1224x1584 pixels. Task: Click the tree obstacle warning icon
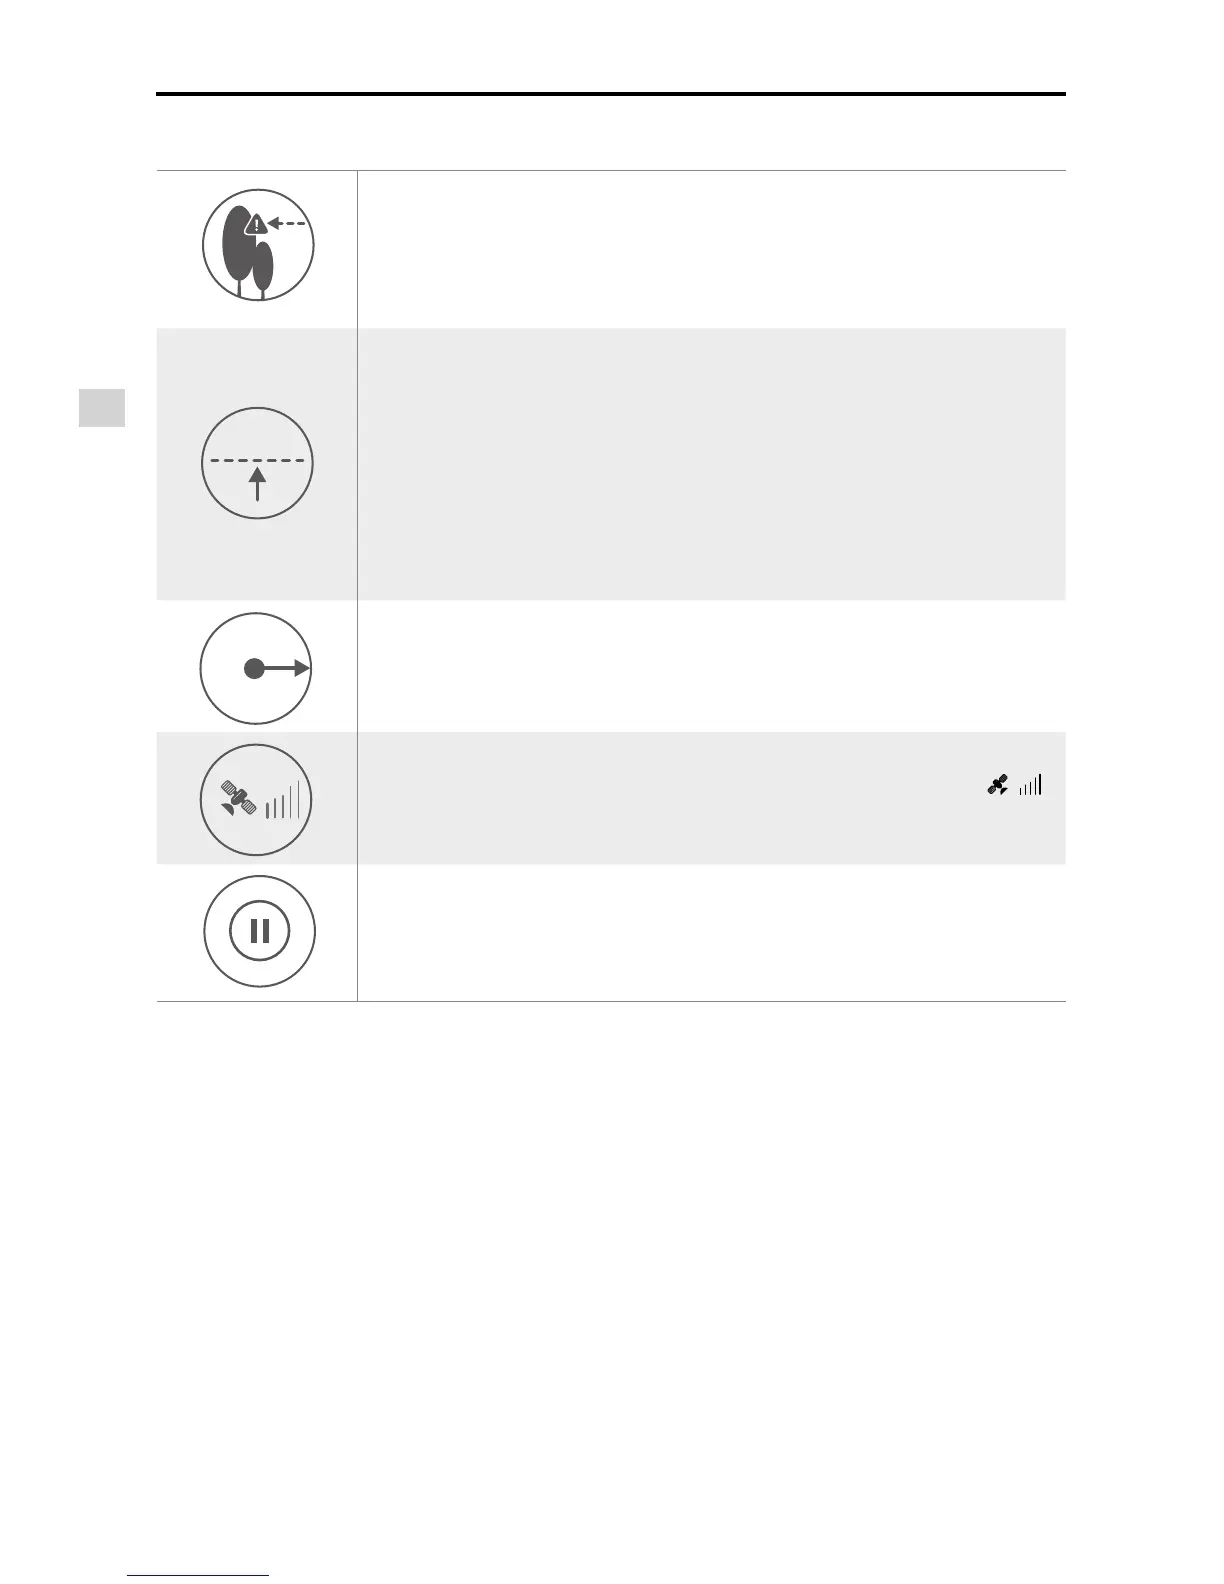click(258, 245)
